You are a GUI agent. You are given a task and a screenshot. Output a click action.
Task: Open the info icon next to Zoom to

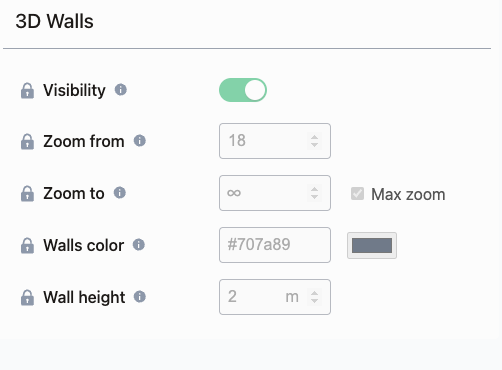click(120, 192)
